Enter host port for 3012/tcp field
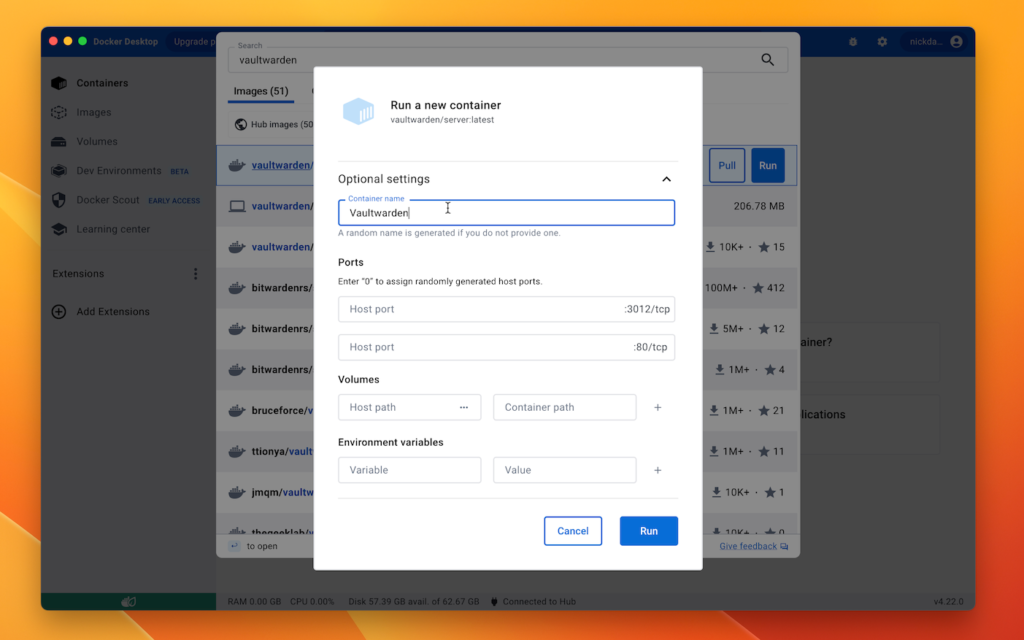This screenshot has height=640, width=1024. click(480, 310)
